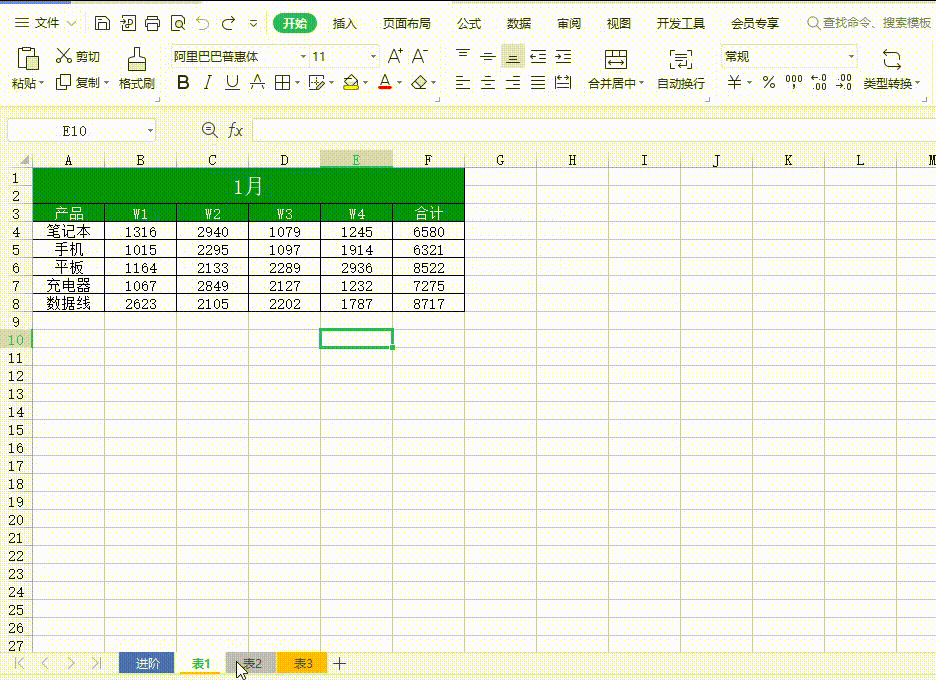Switch to the Review (审阅) tab
Viewport: 936px width, 680px height.
click(569, 23)
